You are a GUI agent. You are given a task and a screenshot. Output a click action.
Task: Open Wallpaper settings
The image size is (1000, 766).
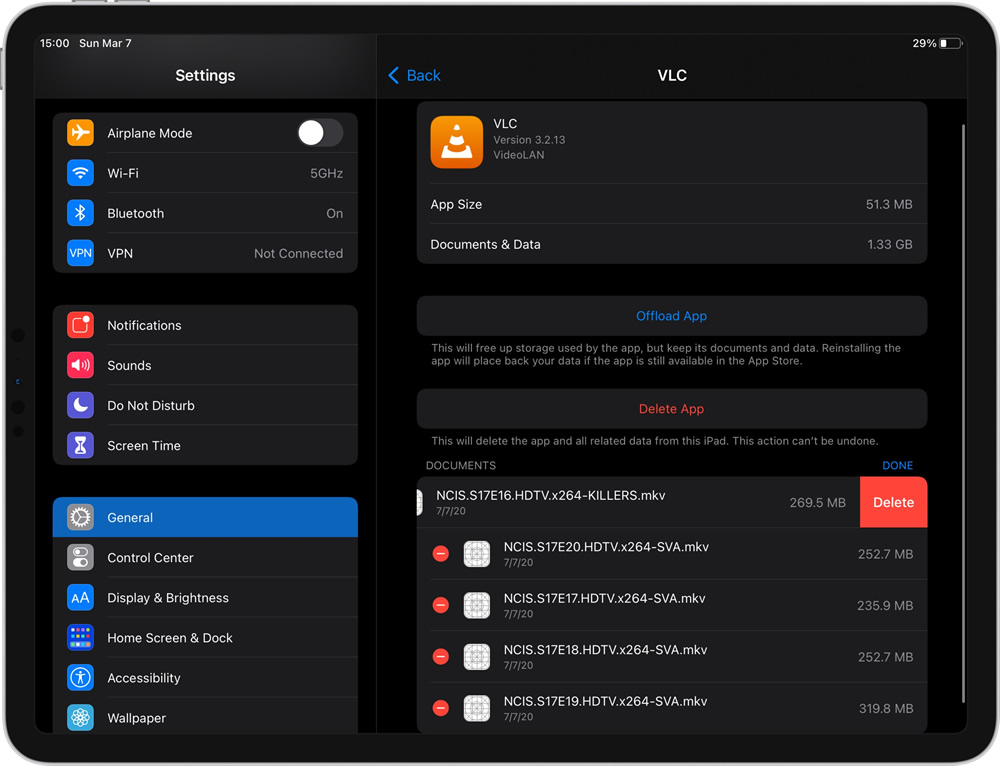pos(205,718)
